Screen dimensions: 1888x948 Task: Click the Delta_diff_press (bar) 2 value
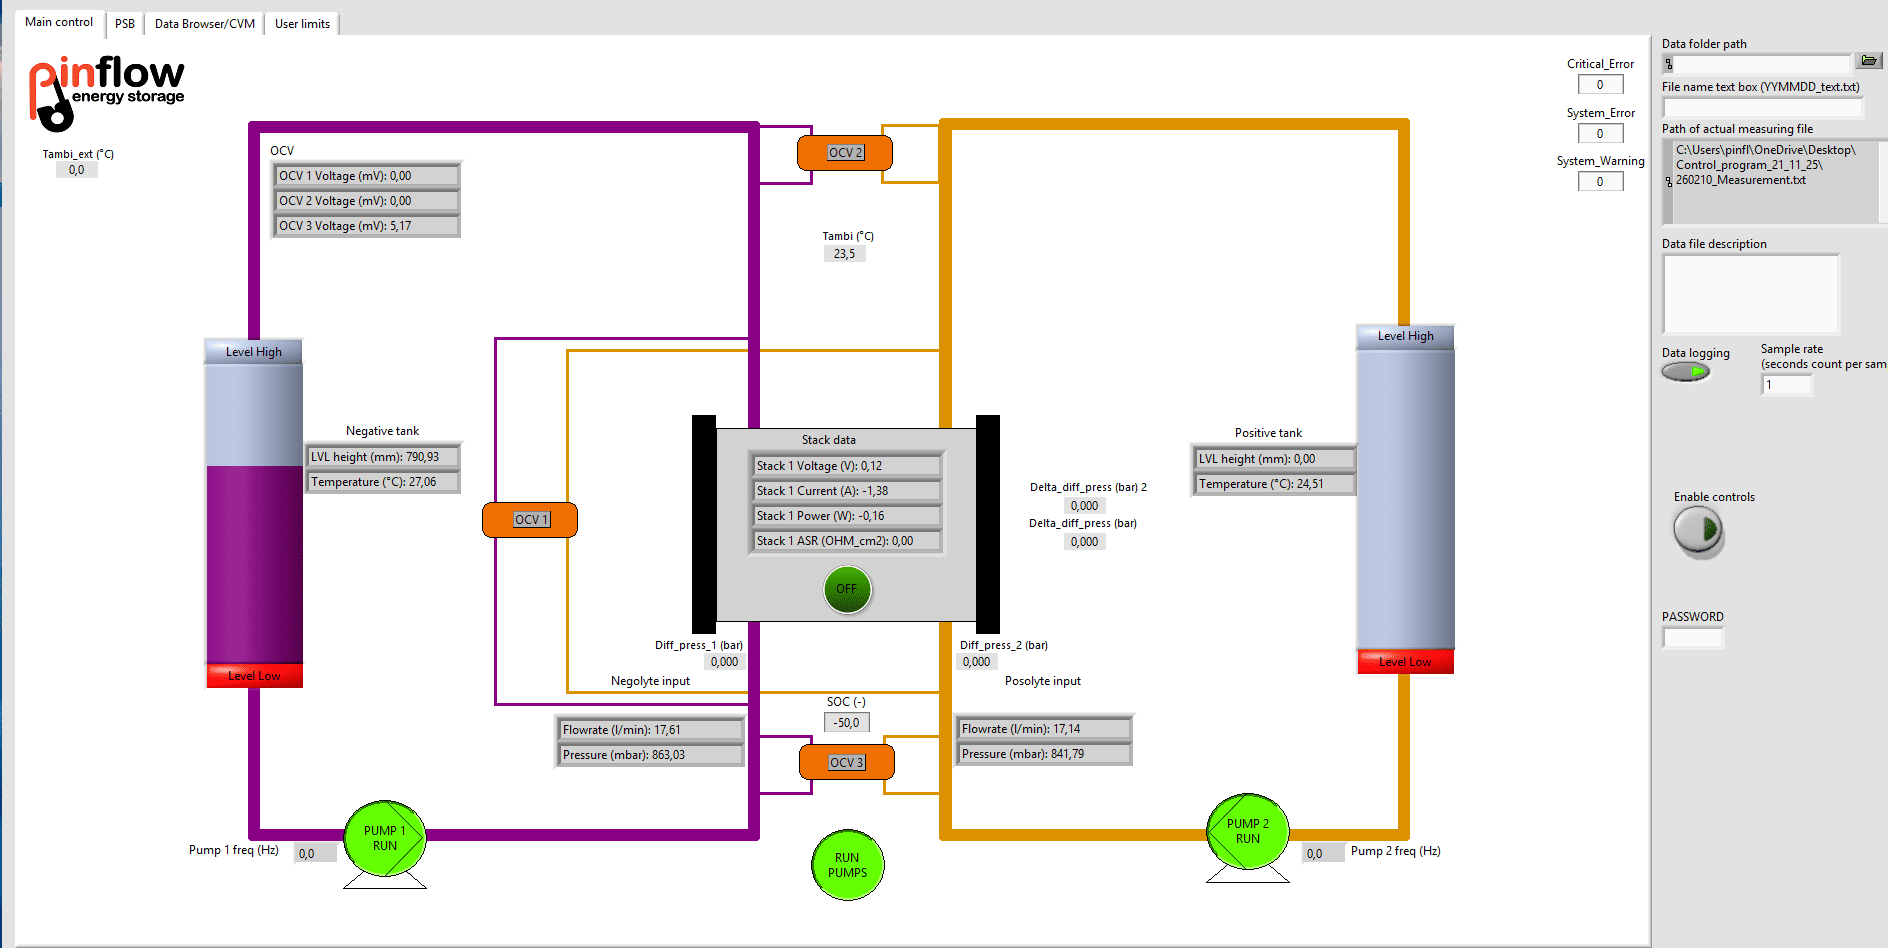pos(1085,506)
